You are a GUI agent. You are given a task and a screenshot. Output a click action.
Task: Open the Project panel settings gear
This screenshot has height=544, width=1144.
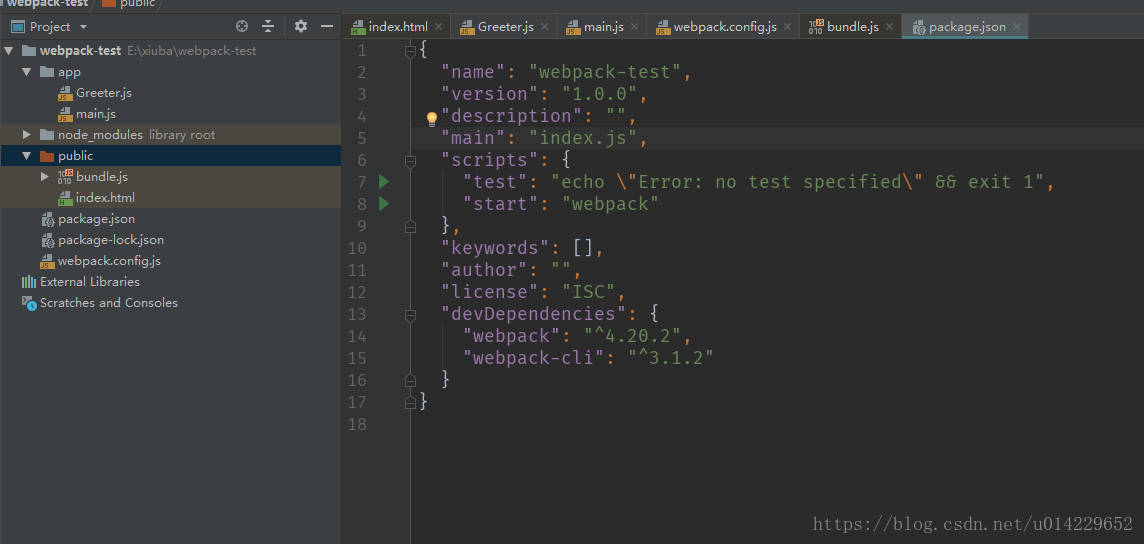pos(301,26)
